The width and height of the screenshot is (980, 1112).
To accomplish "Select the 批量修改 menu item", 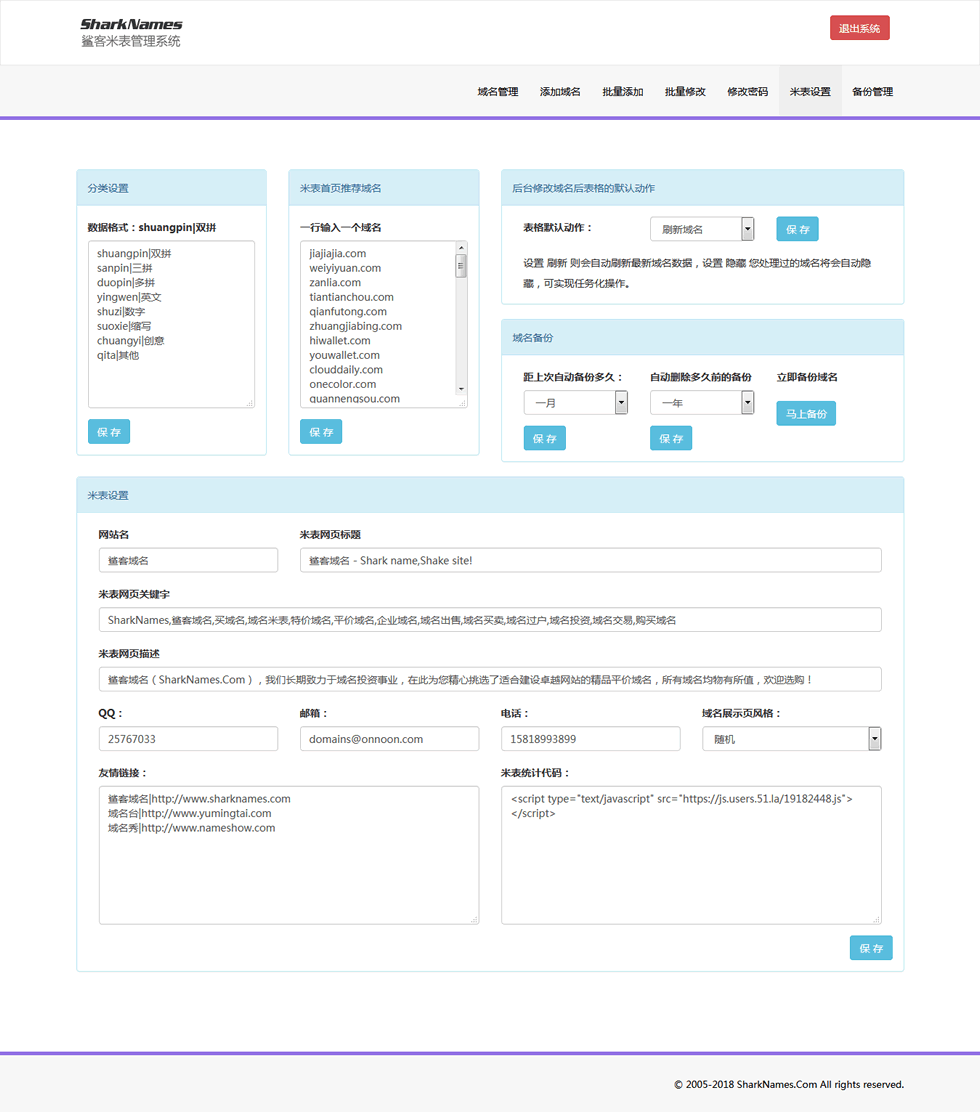I will (x=685, y=91).
